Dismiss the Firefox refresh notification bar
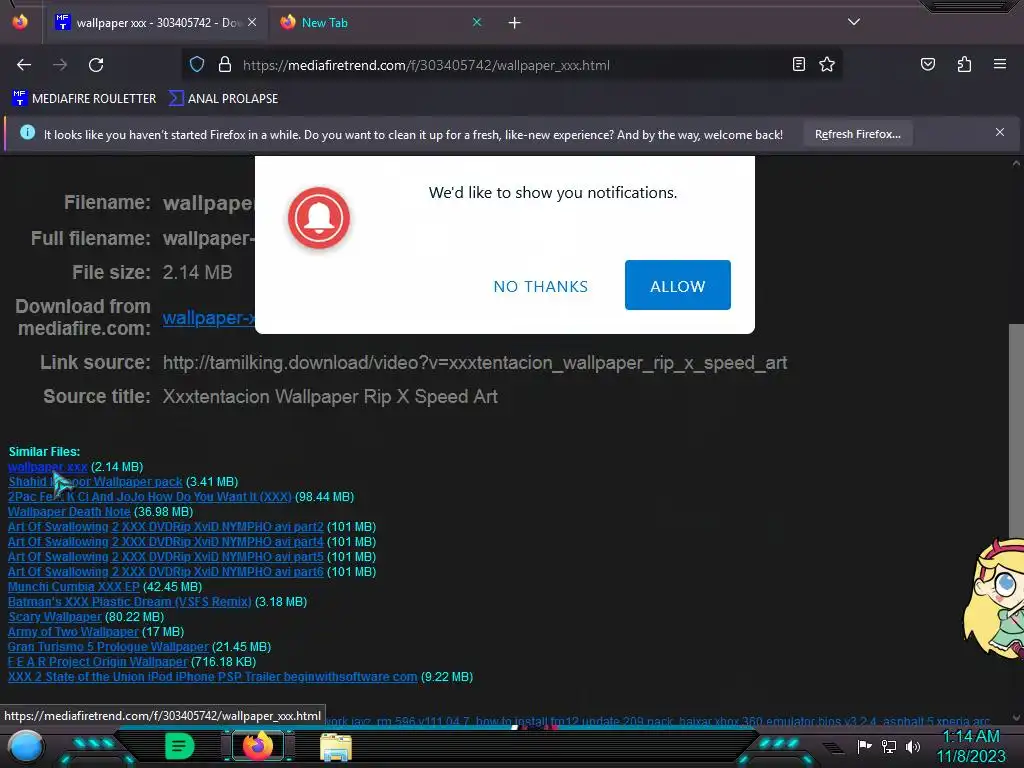Viewport: 1024px width, 768px height. [999, 133]
